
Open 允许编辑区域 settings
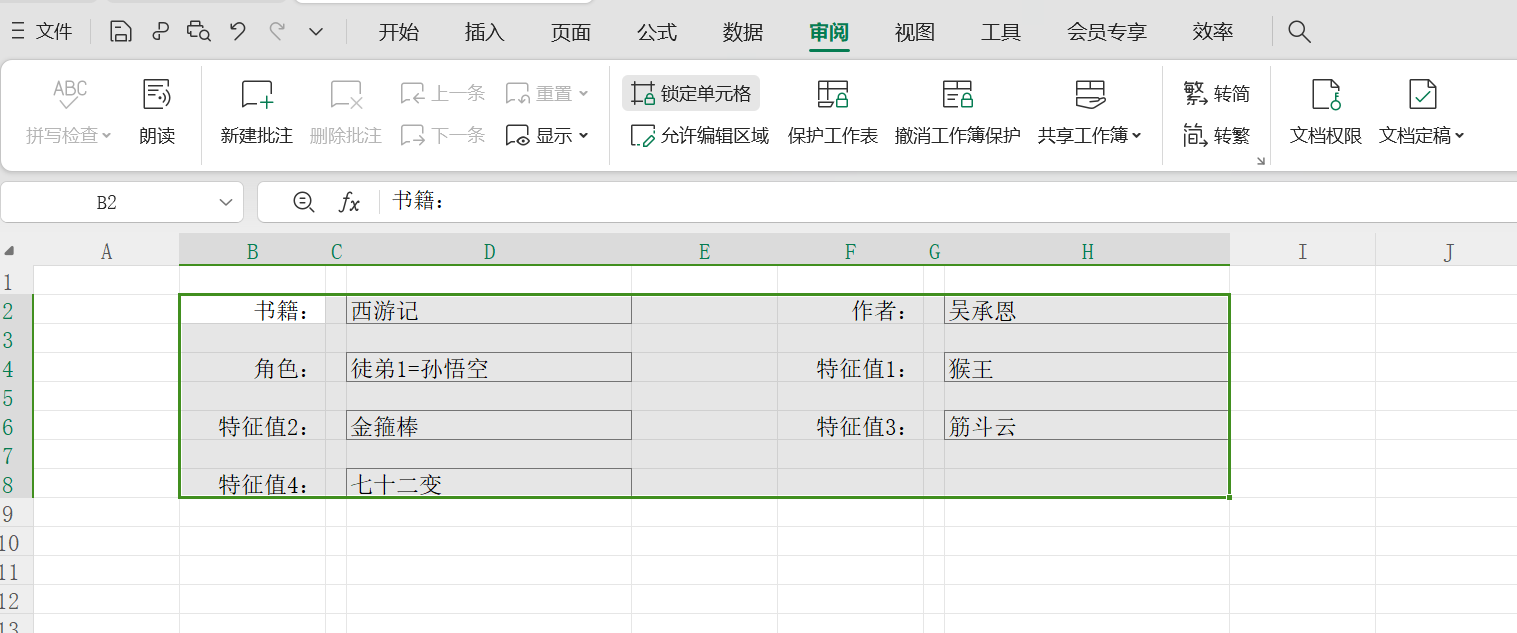(x=700, y=135)
